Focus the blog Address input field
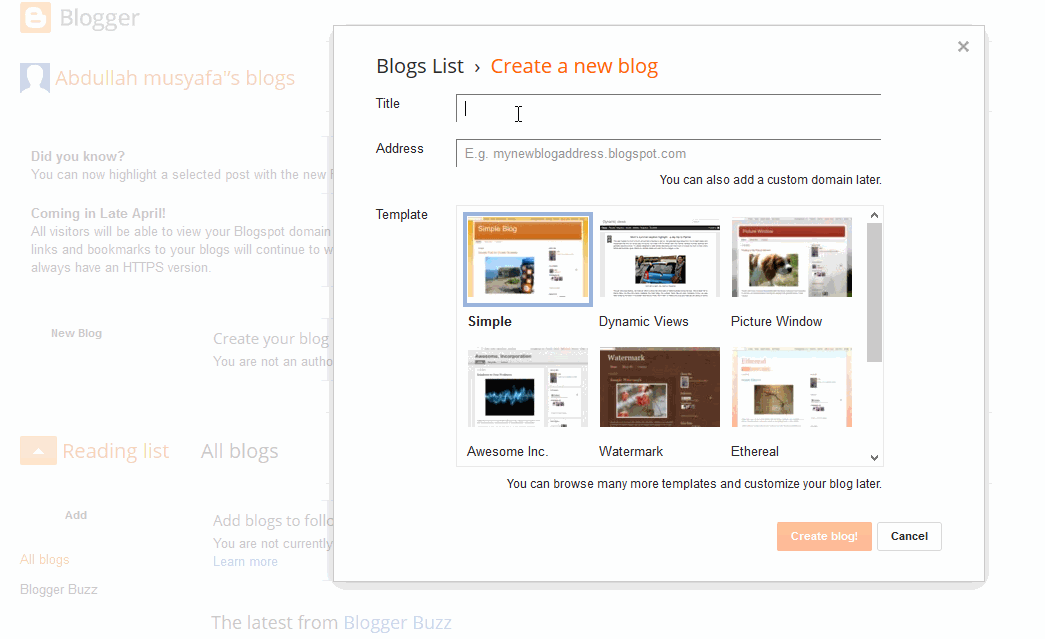 point(668,153)
